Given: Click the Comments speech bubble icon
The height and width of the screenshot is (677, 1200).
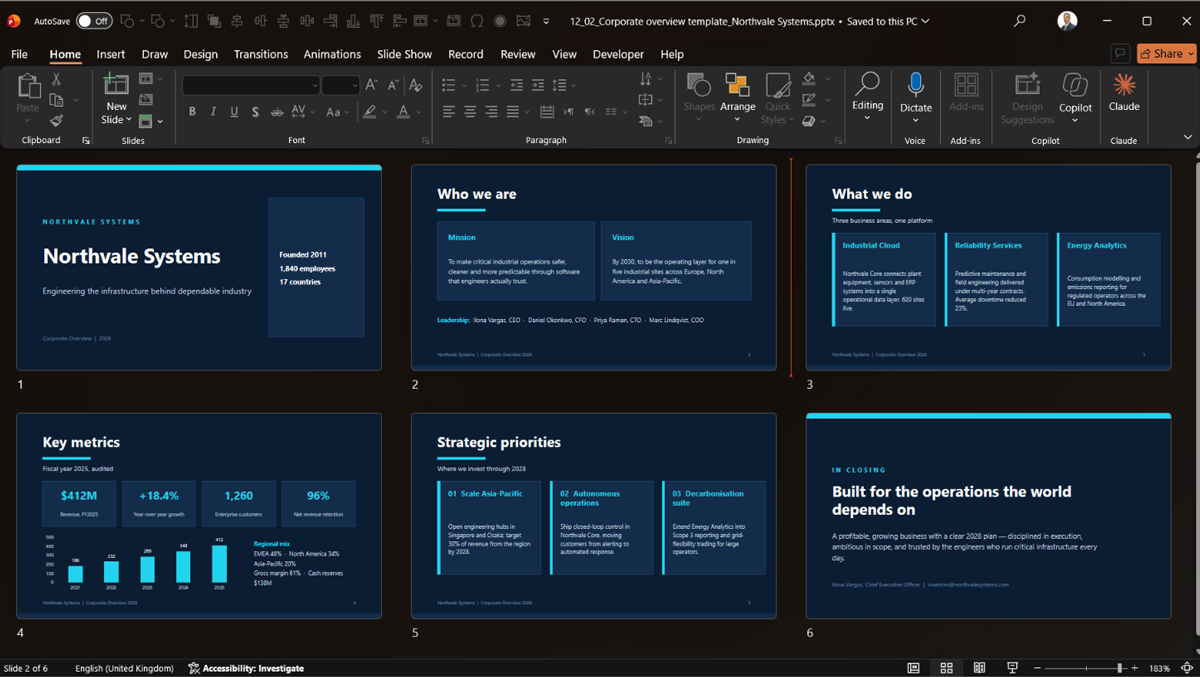Looking at the screenshot, I should [1120, 54].
